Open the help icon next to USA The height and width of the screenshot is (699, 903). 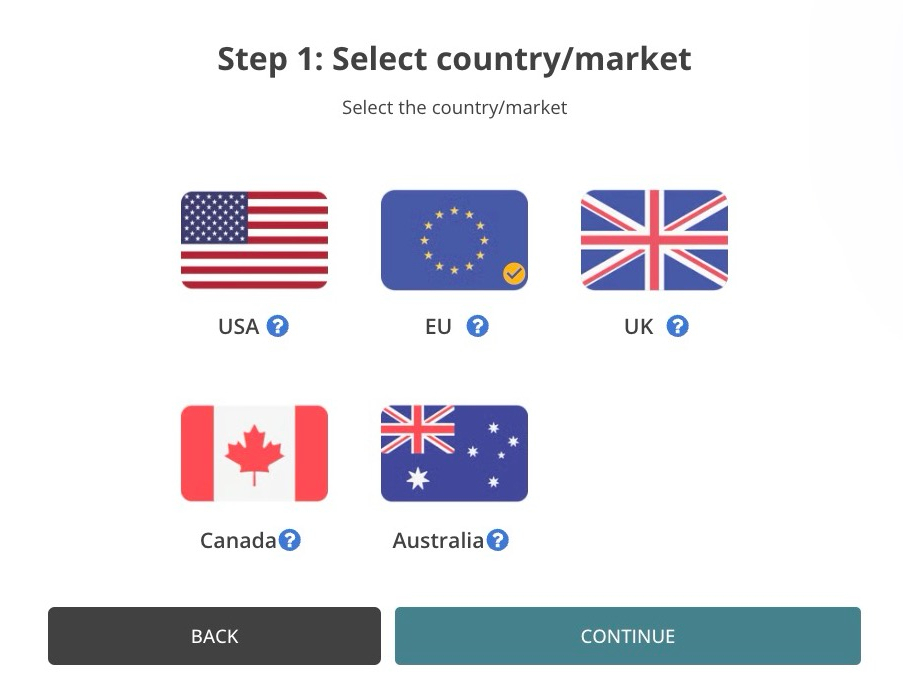point(278,326)
